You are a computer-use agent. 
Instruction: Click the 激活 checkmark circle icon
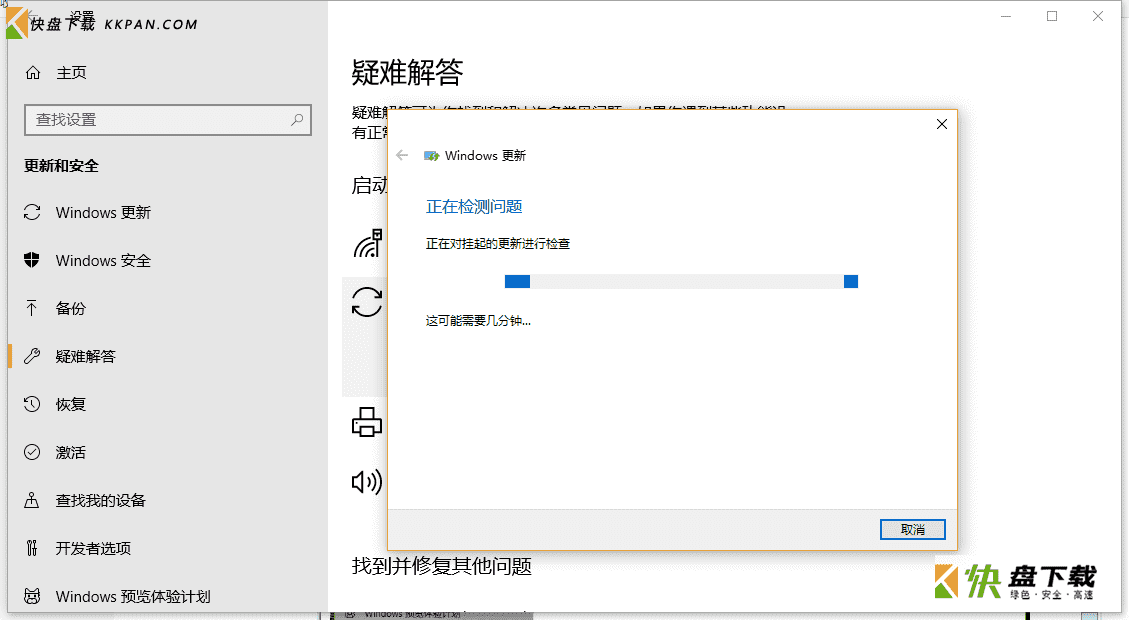tap(32, 452)
